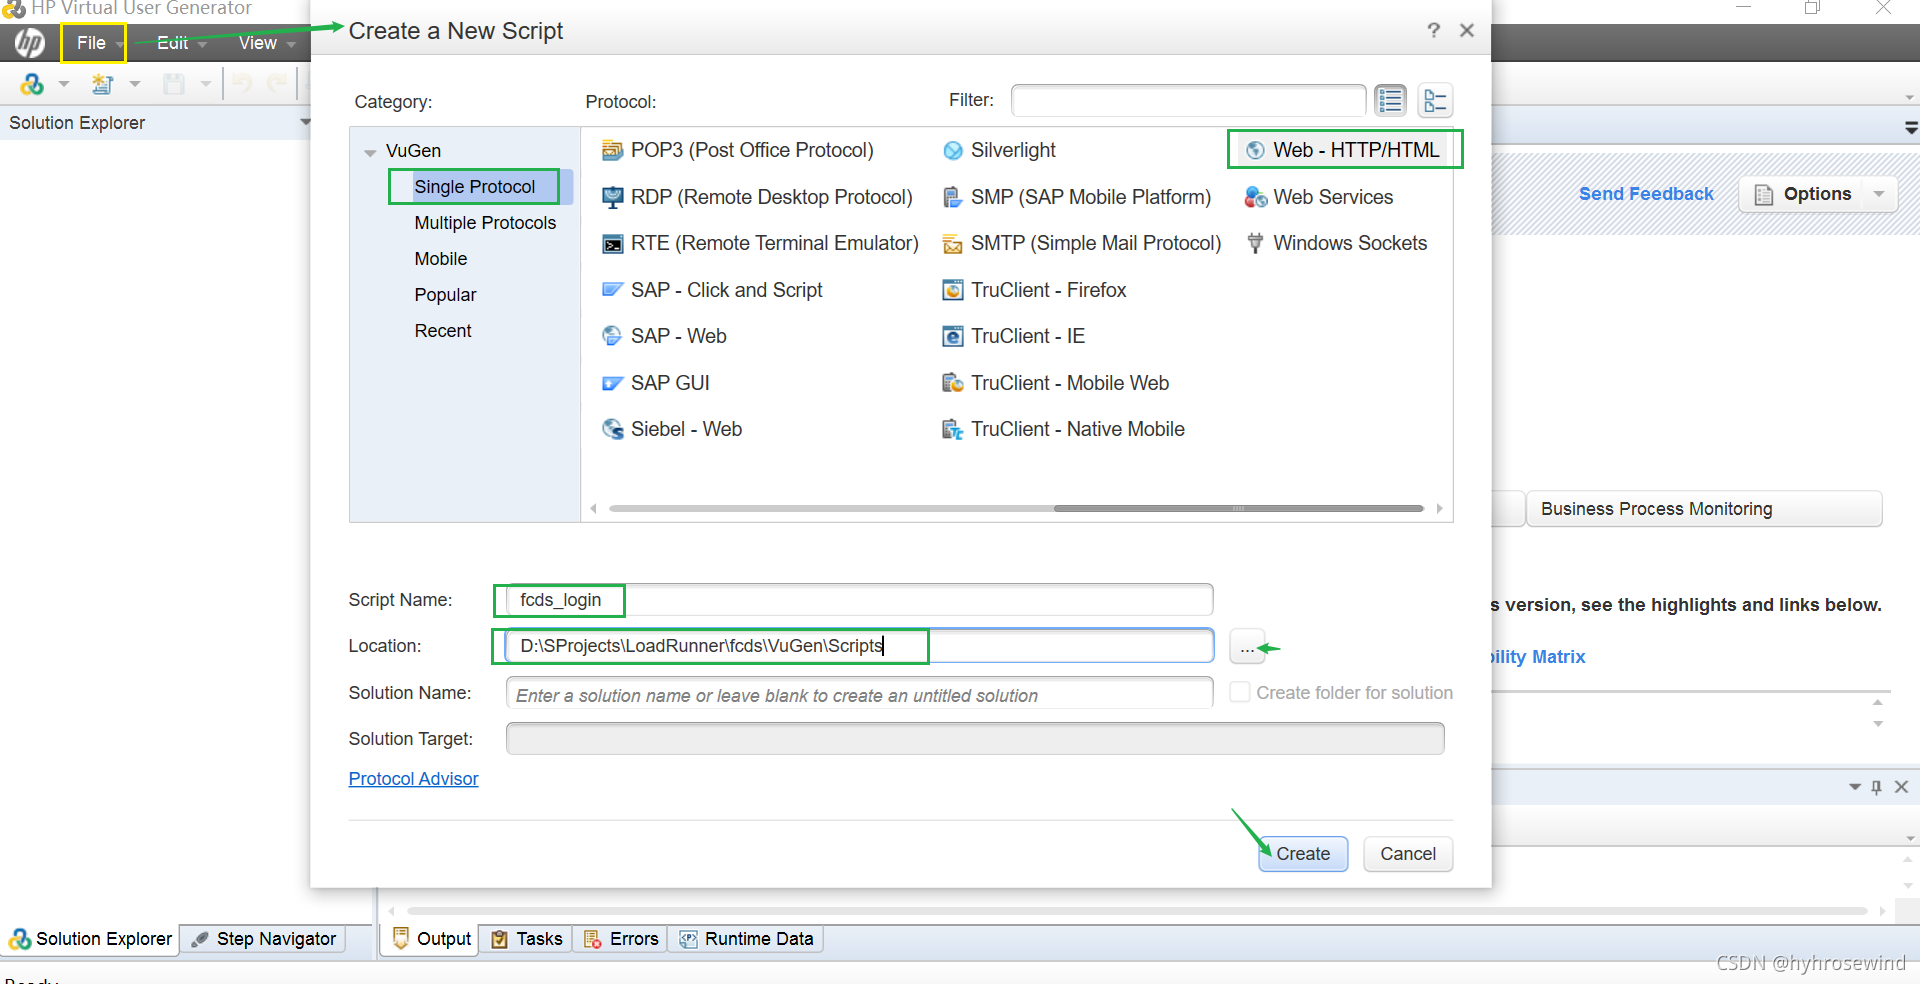Select Single Protocol category
Image resolution: width=1920 pixels, height=984 pixels.
[475, 187]
